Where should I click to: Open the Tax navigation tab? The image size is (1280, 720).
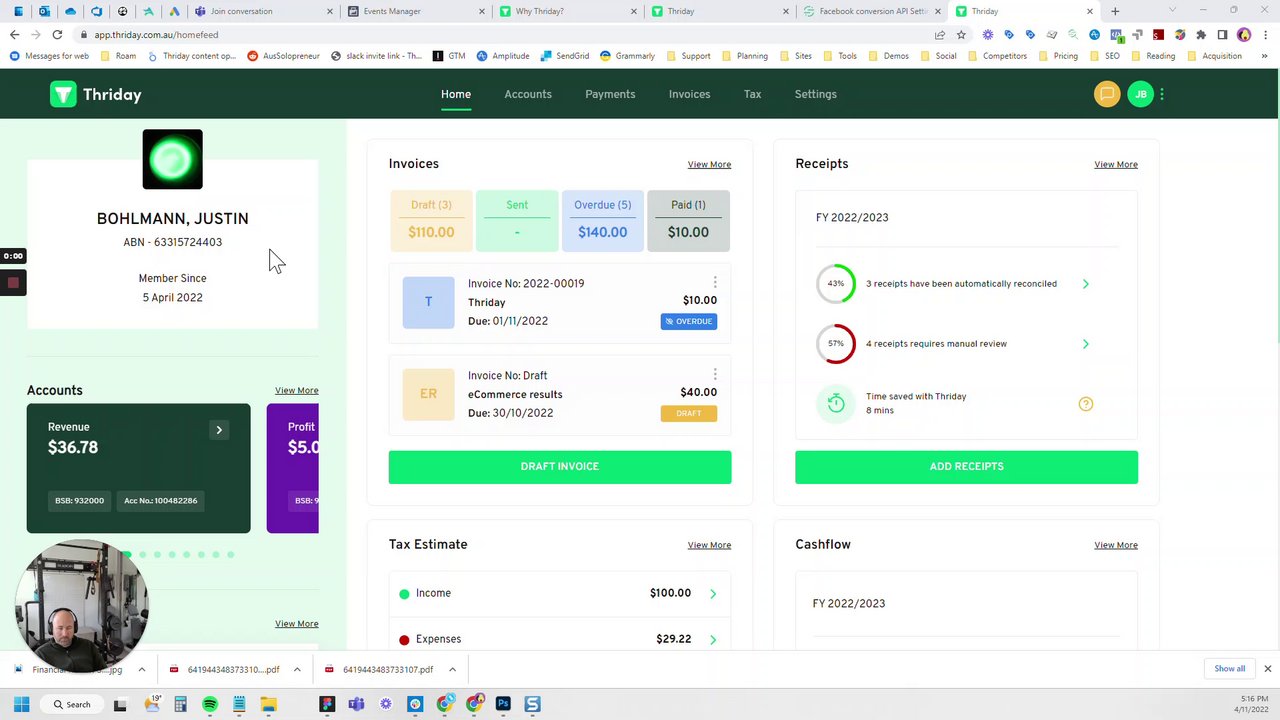point(752,94)
